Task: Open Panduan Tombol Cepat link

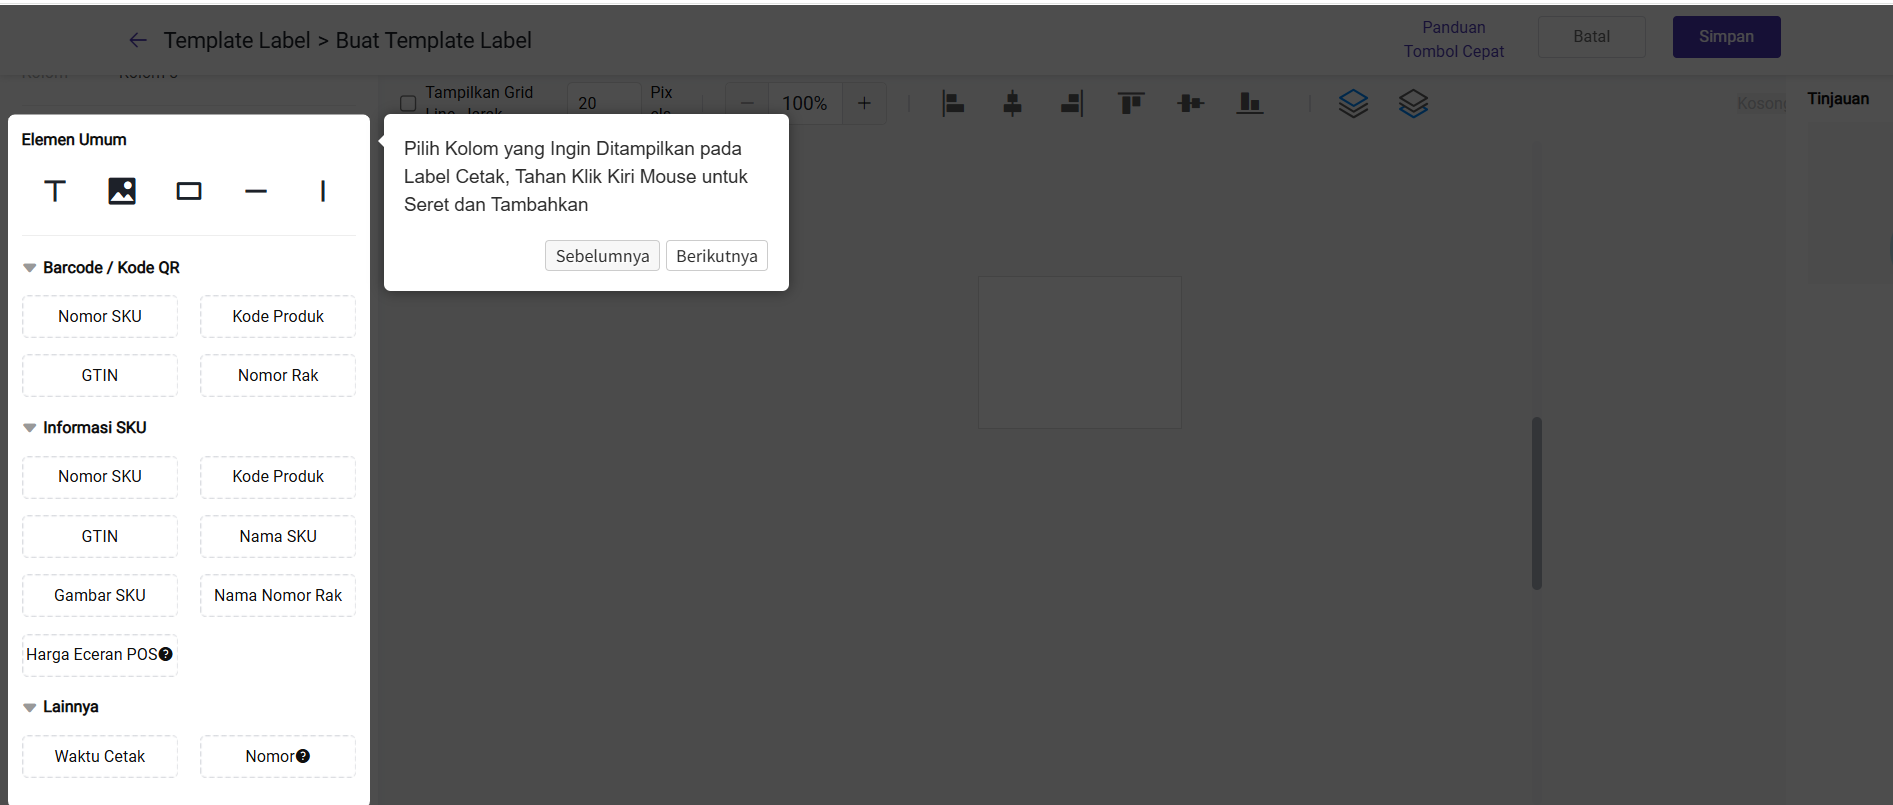Action: coord(1453,39)
